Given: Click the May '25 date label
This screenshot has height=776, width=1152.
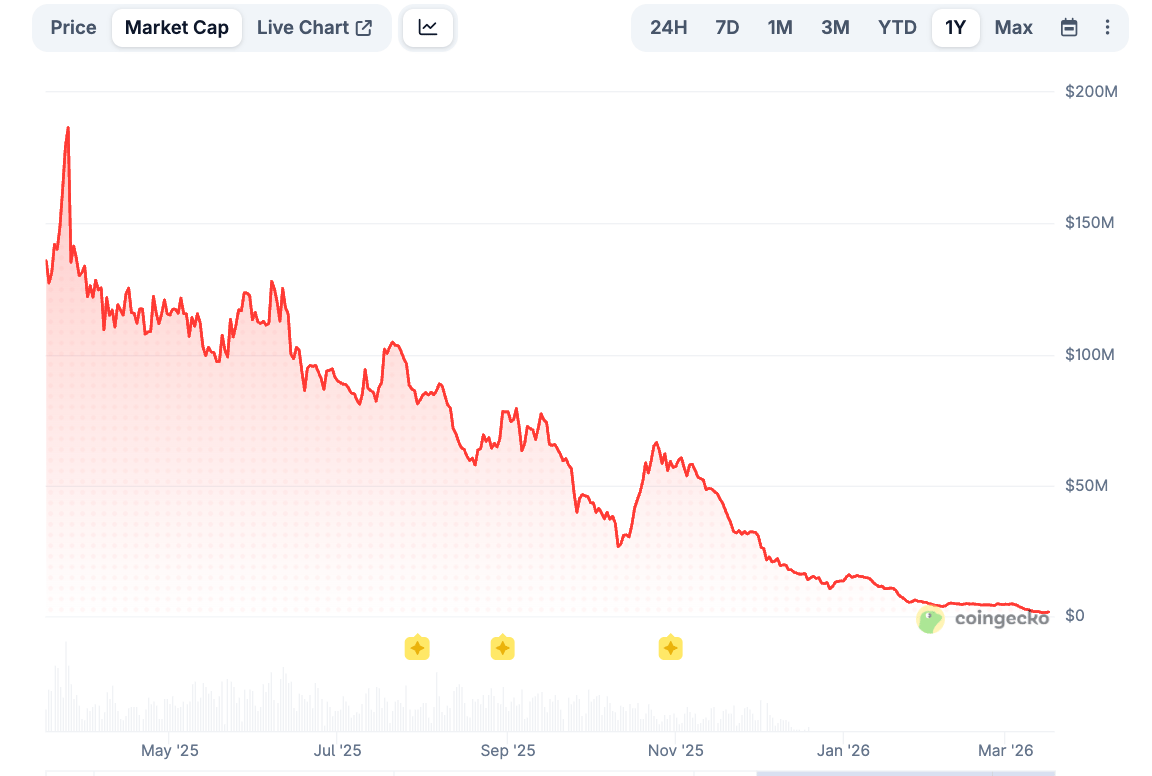Looking at the screenshot, I should (x=170, y=750).
